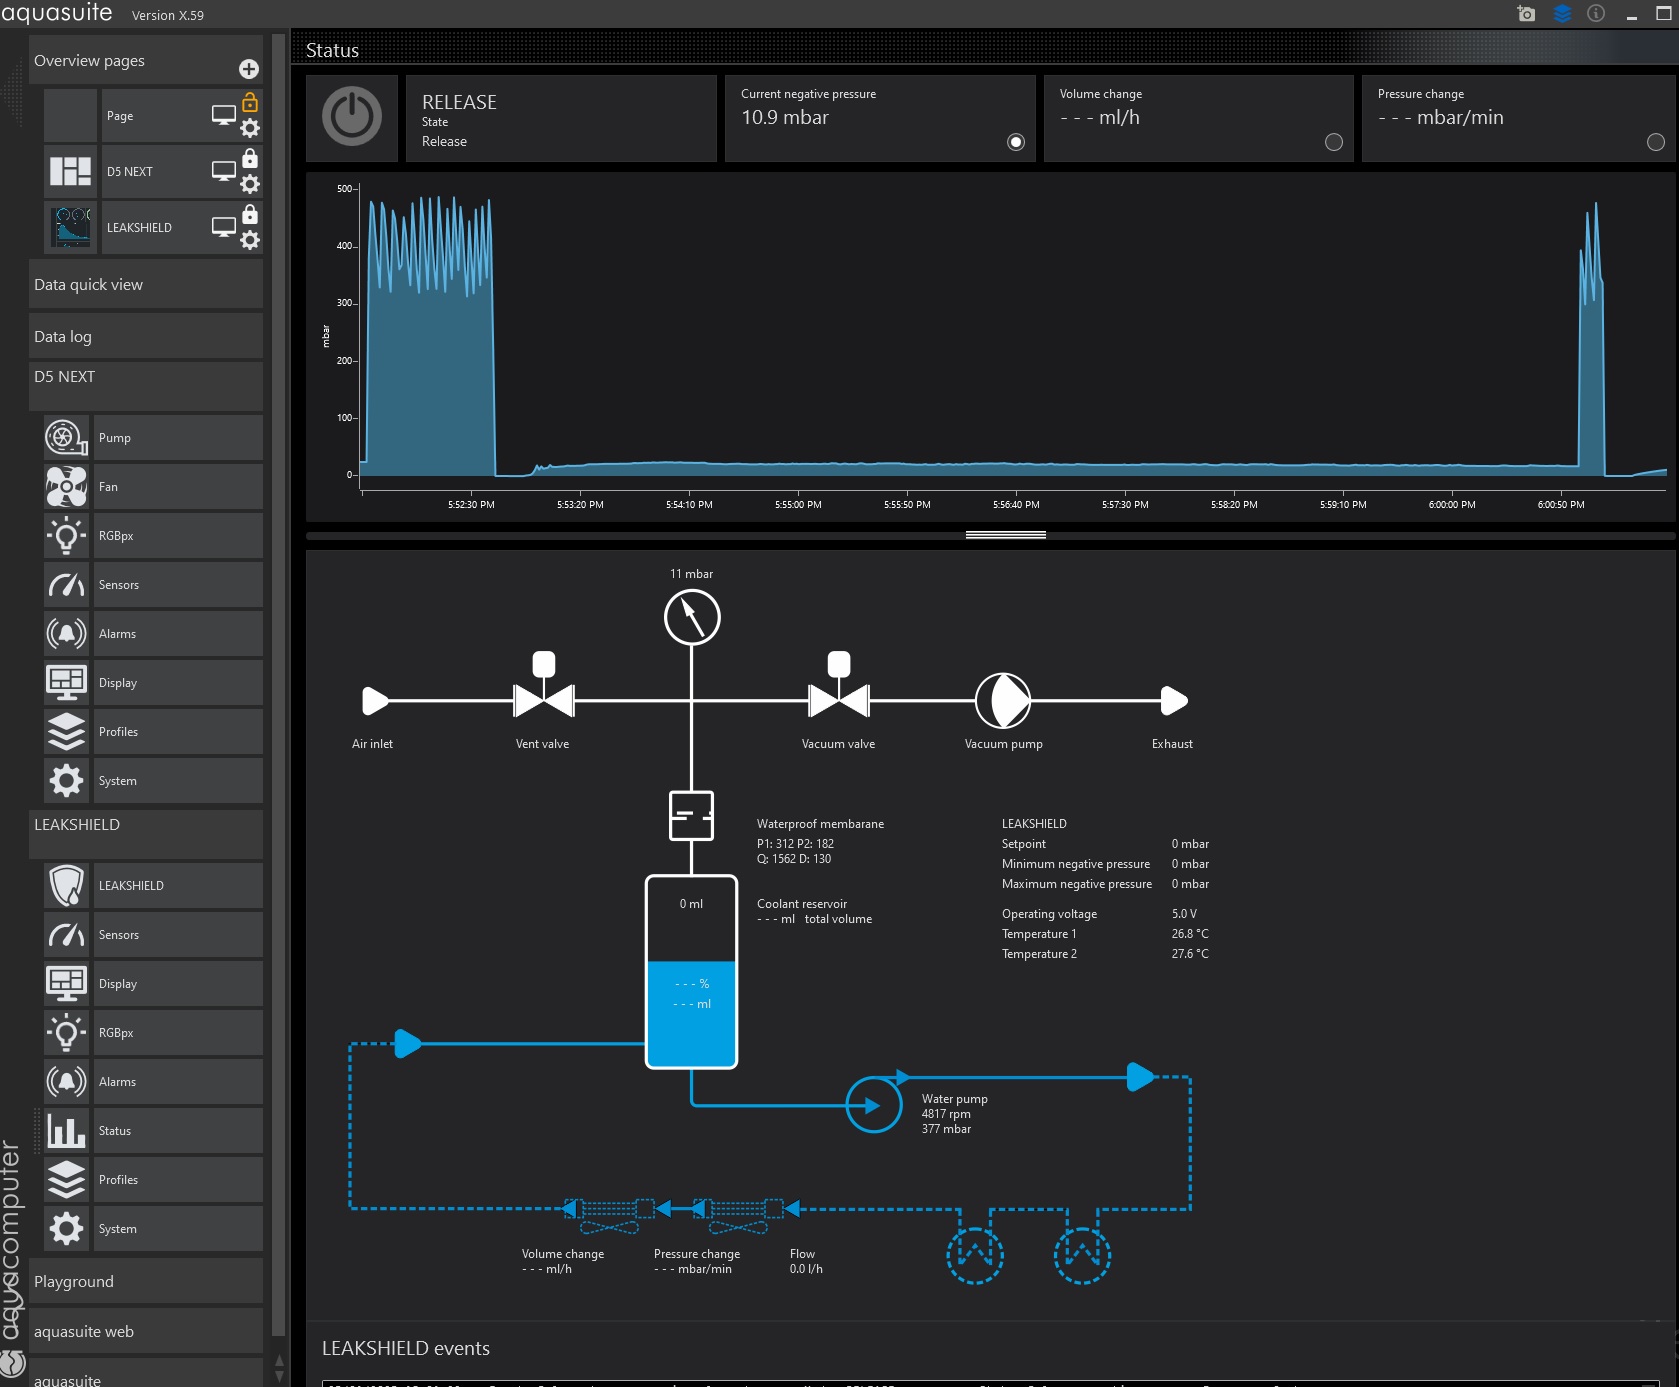Open LEAKSHIELD Status chart icon
This screenshot has width=1679, height=1387.
click(x=66, y=1131)
